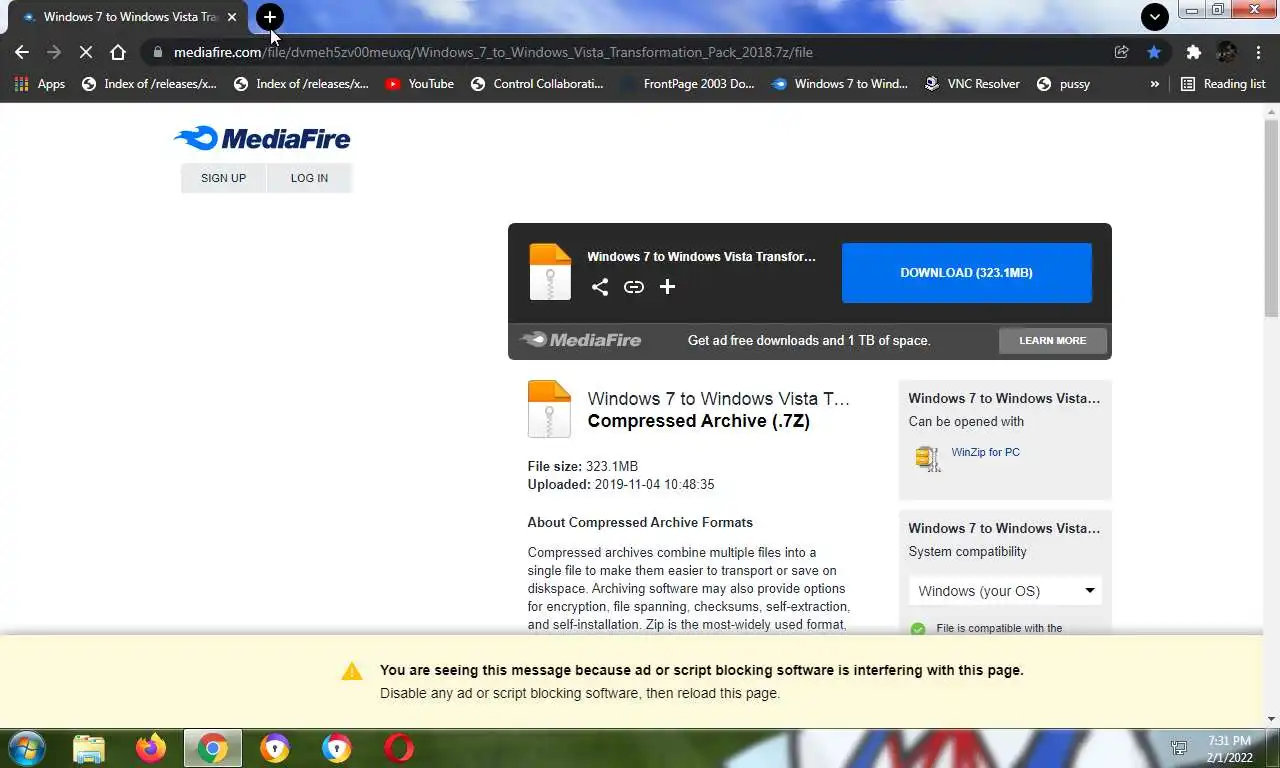This screenshot has height=768, width=1280.
Task: Open the Chrome extensions puzzle icon
Action: pyautogui.click(x=1193, y=52)
